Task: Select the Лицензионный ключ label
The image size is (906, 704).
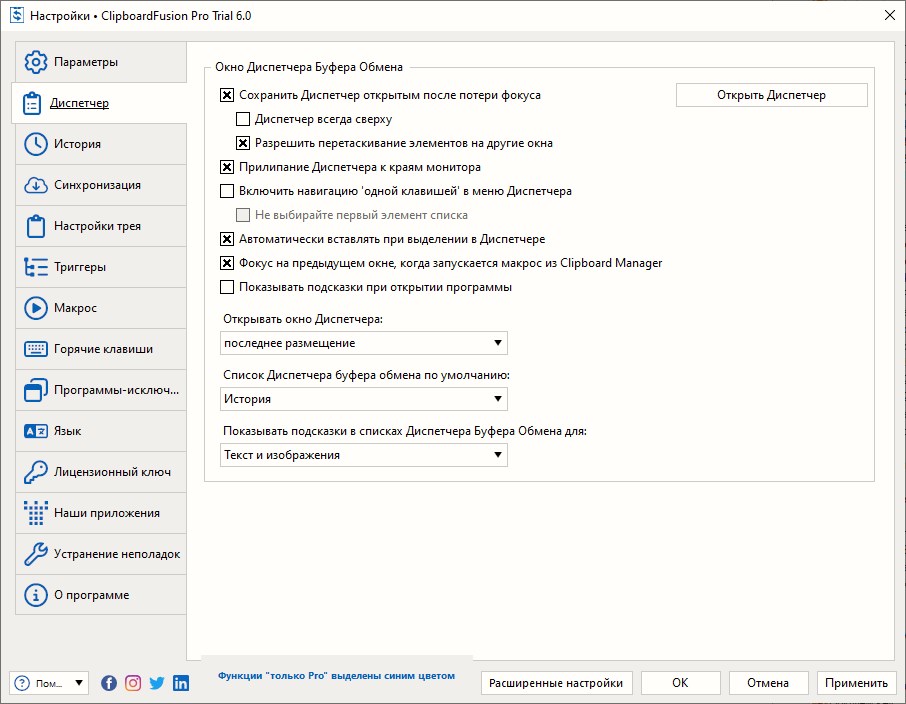Action: (112, 472)
